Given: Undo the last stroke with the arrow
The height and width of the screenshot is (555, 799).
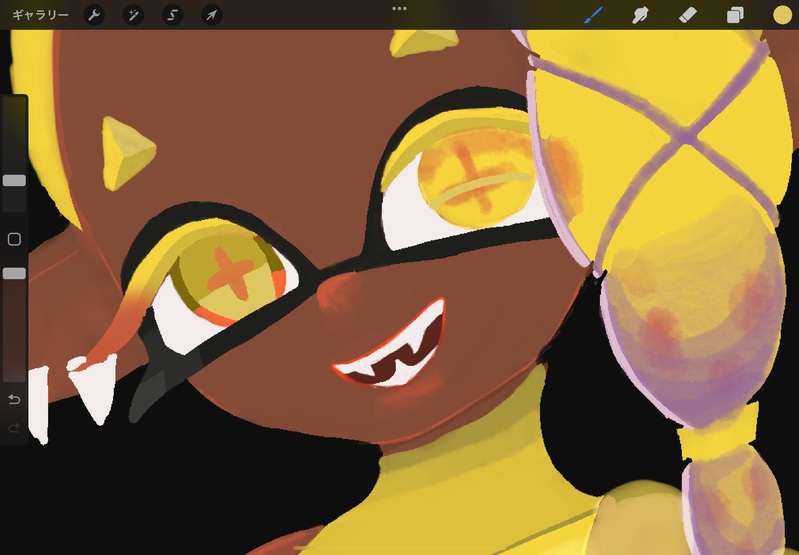Looking at the screenshot, I should pyautogui.click(x=14, y=399).
